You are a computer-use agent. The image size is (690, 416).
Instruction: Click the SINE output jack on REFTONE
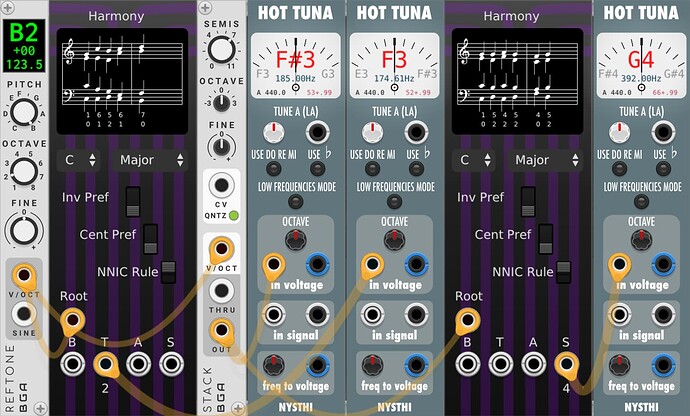click(24, 314)
